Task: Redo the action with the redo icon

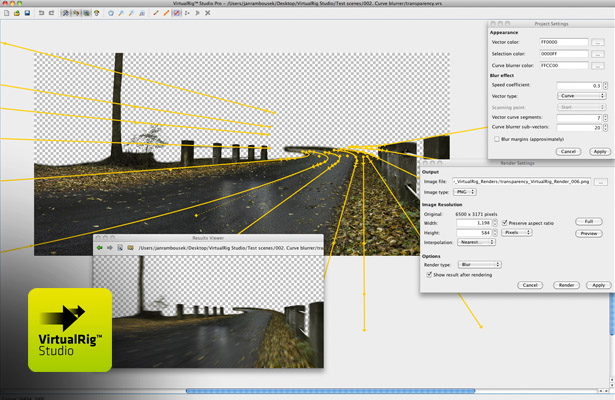Action: (x=51, y=13)
